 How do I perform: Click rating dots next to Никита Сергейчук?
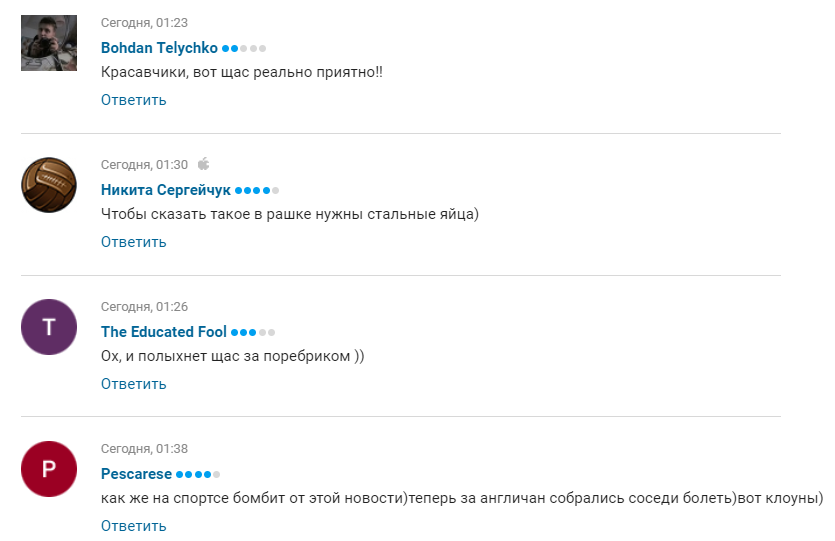[x=257, y=190]
